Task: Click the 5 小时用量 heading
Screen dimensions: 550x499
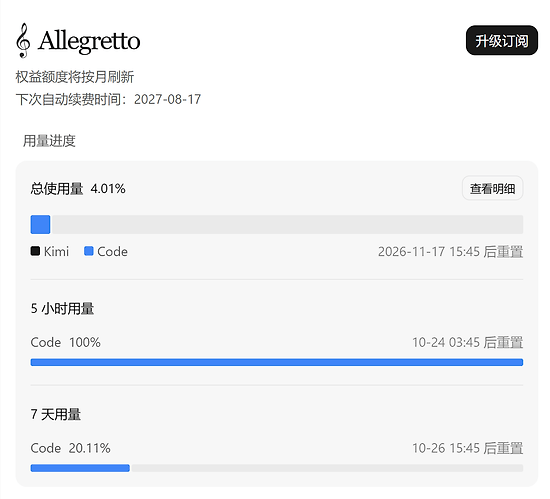Action: click(x=62, y=309)
